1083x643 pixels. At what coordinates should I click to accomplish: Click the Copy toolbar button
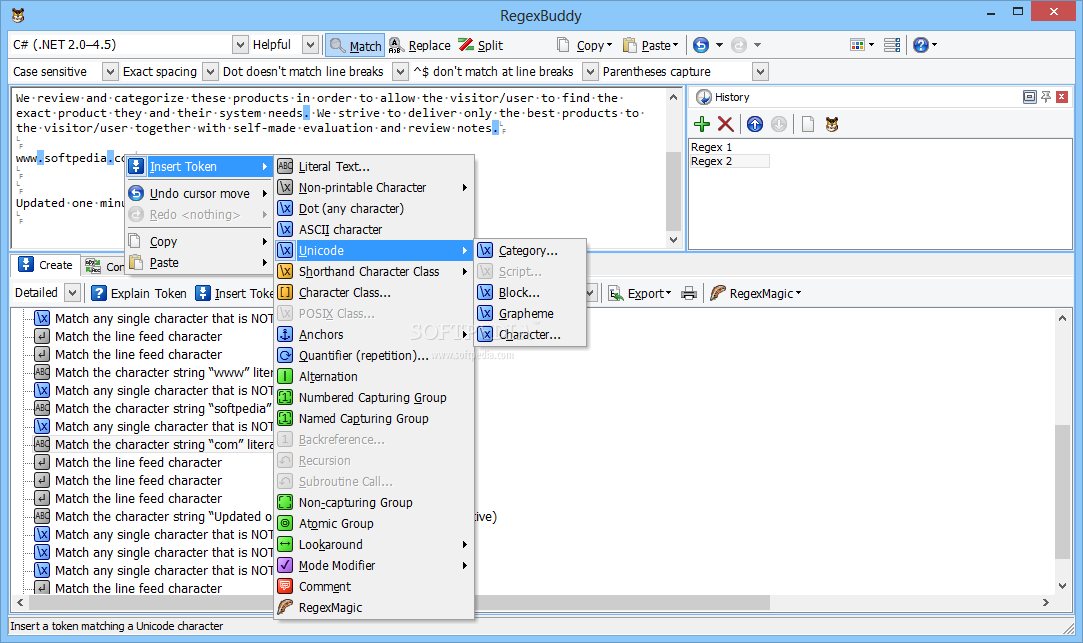[x=585, y=46]
